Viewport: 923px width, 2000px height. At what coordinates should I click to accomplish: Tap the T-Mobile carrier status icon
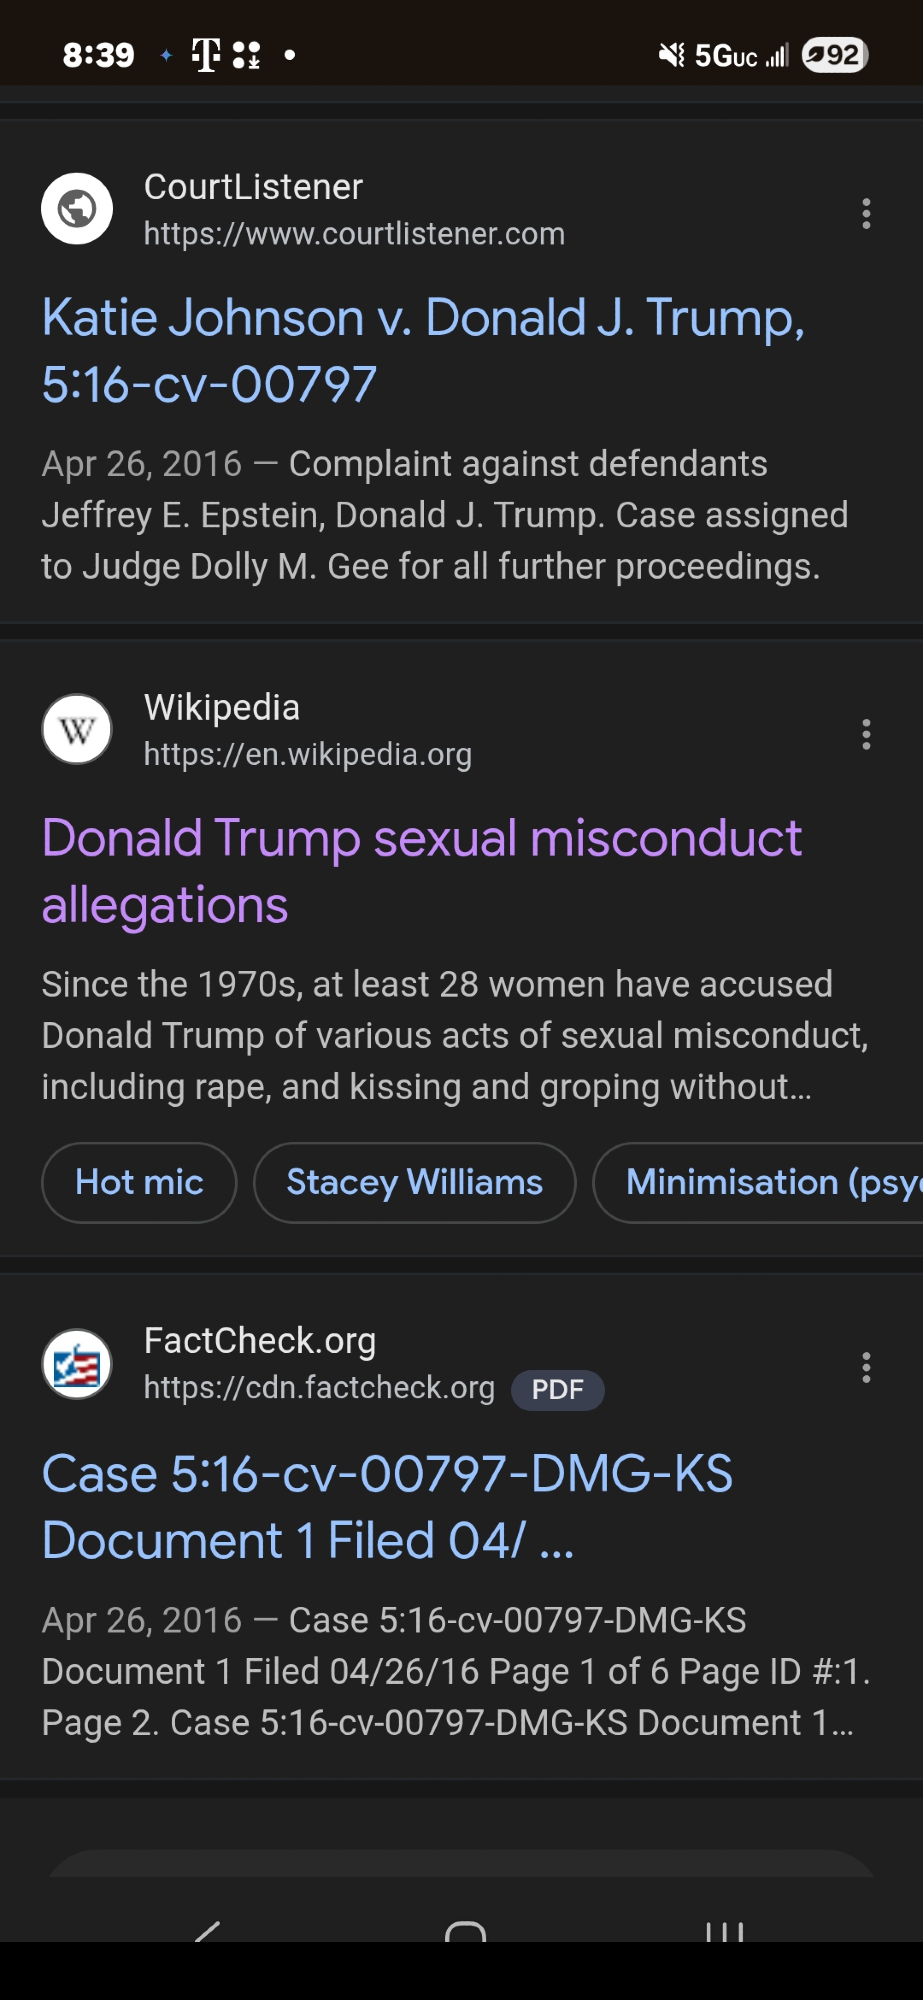click(x=206, y=55)
